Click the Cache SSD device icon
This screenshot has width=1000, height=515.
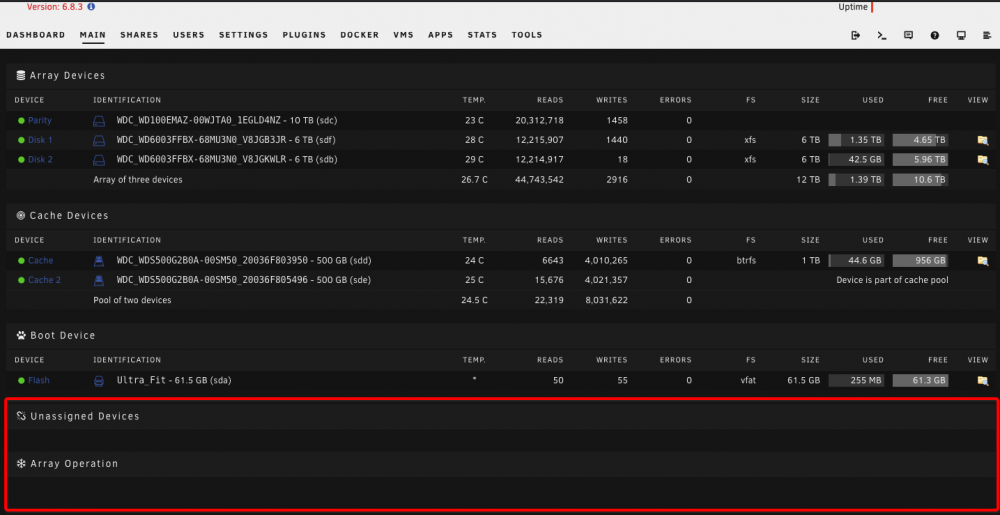(99, 261)
